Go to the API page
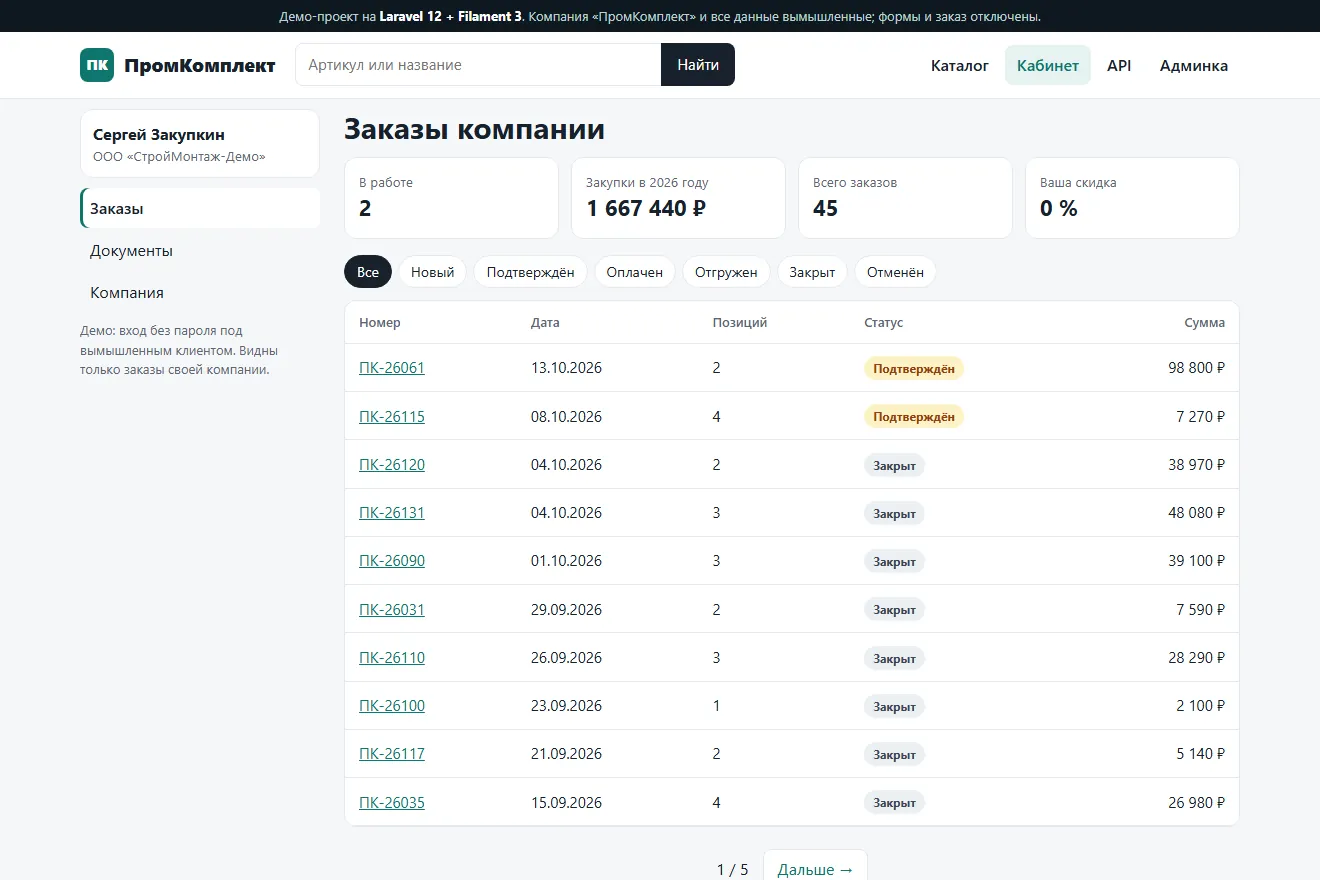1320x880 pixels. tap(1119, 66)
